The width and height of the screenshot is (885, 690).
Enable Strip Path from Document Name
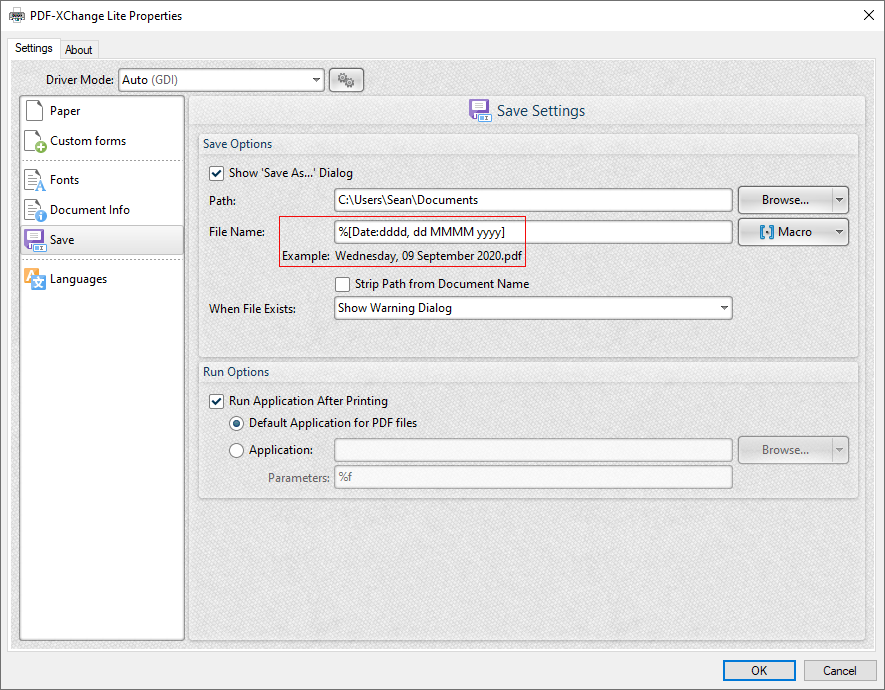pyautogui.click(x=343, y=284)
